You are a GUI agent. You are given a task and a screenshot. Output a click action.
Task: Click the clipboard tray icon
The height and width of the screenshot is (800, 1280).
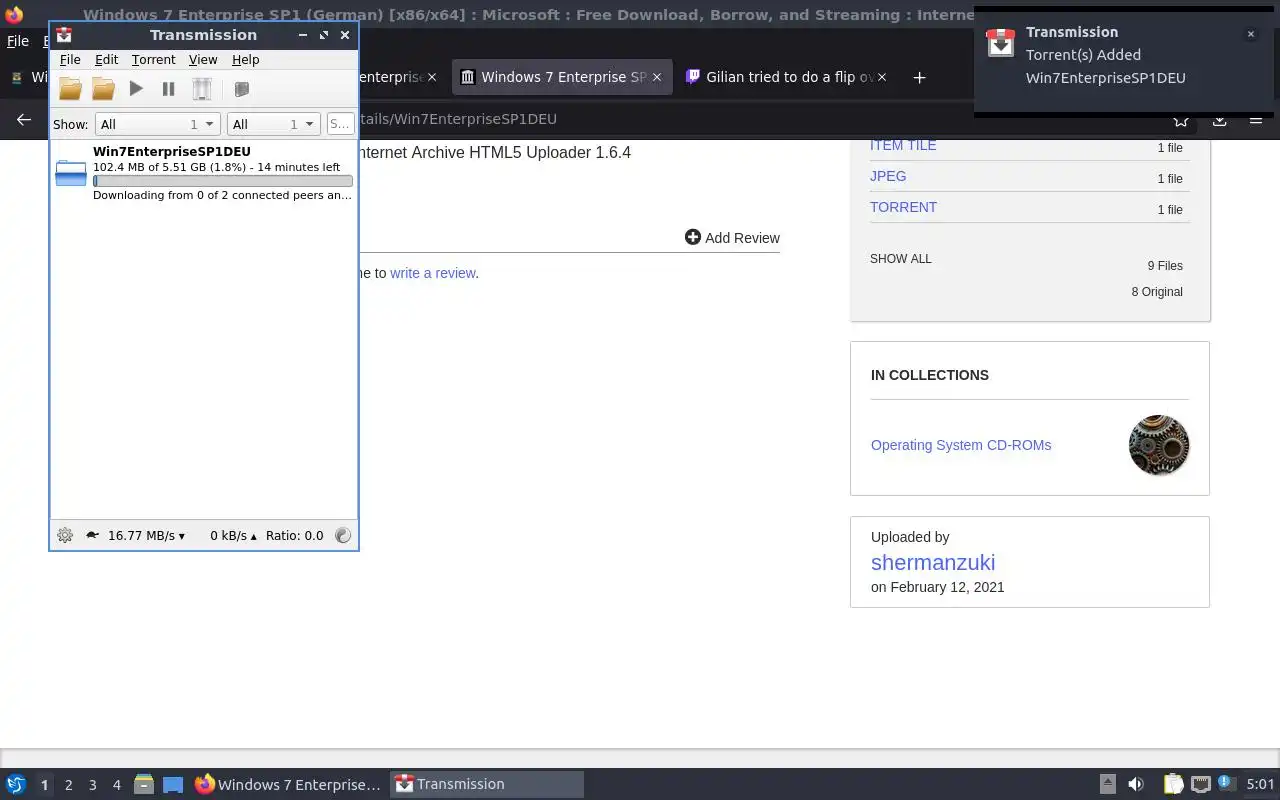pos(1173,784)
